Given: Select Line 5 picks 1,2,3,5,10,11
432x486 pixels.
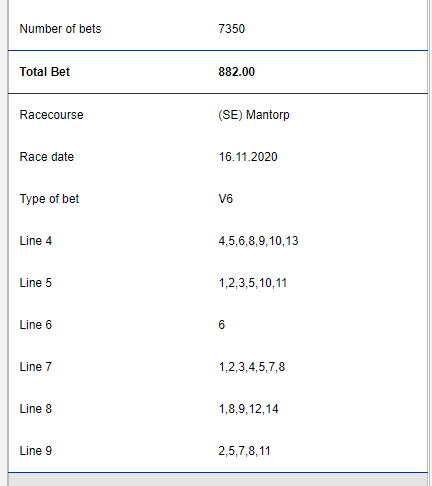Looking at the screenshot, I should (x=253, y=283).
